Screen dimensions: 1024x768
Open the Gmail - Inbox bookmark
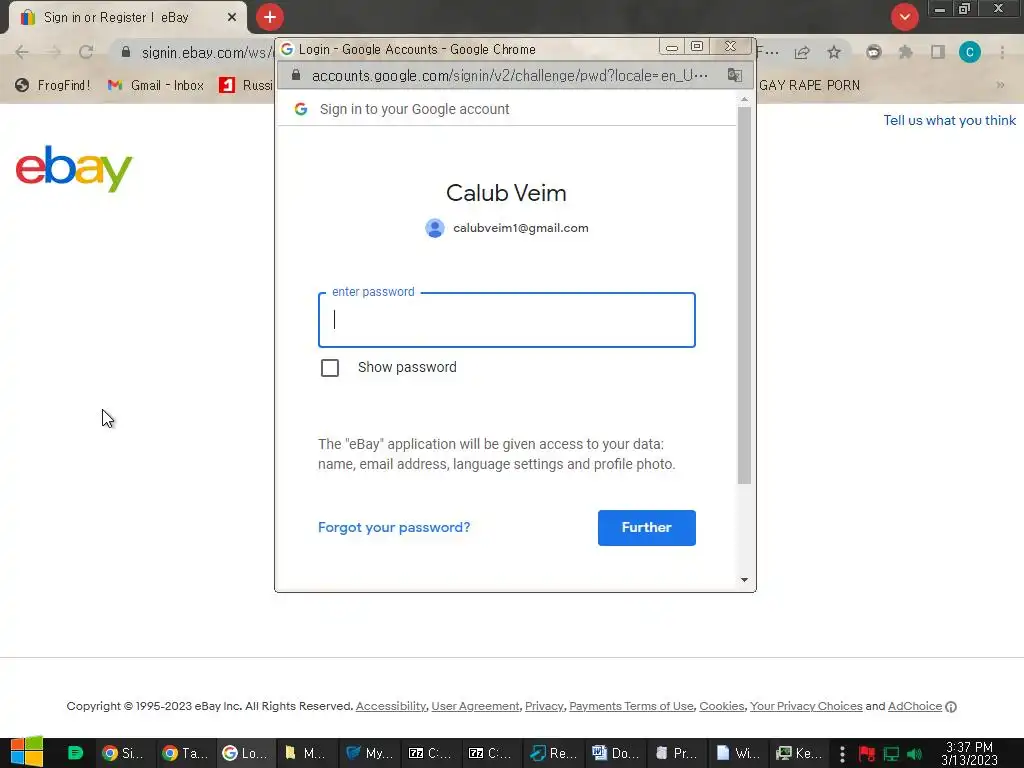click(156, 86)
